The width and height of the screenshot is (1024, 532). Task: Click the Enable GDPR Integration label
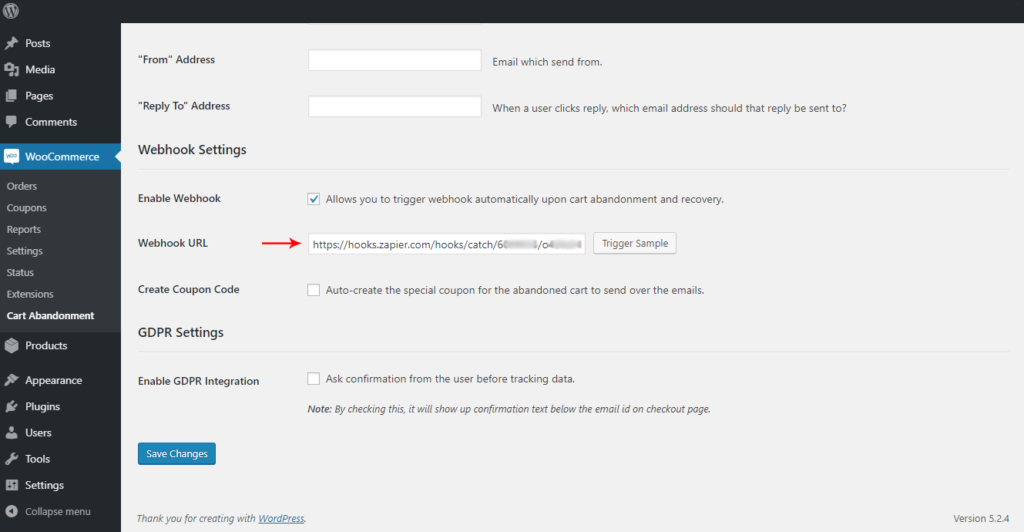[x=199, y=381]
